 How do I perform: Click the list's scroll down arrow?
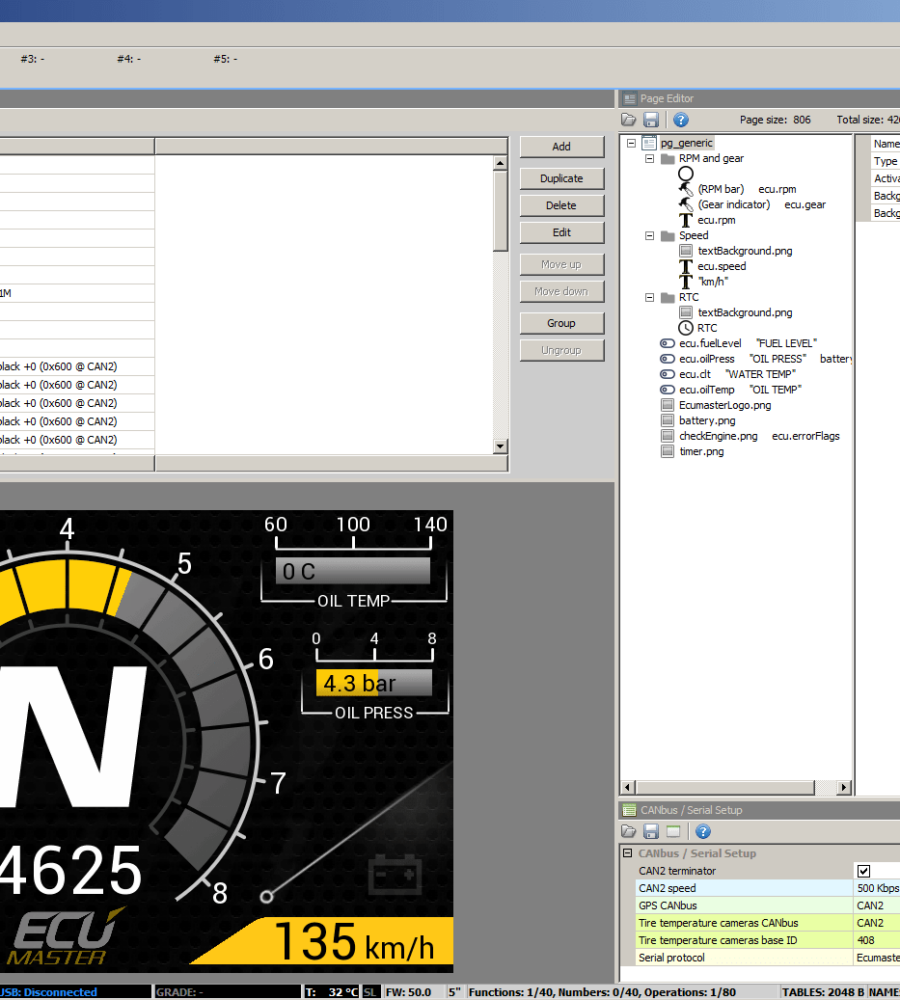coord(501,447)
